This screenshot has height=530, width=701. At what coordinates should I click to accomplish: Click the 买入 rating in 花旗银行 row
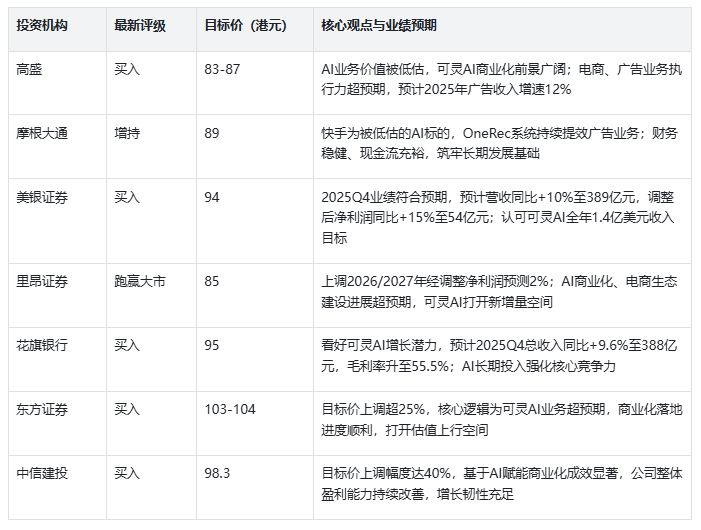coord(127,345)
